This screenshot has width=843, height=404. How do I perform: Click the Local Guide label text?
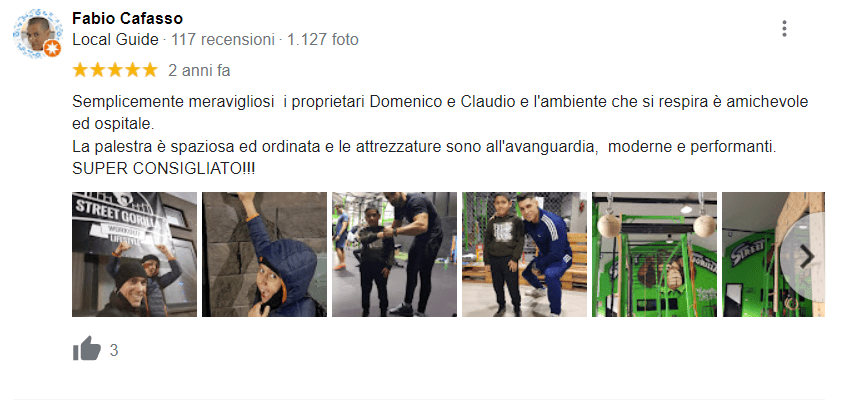[x=116, y=40]
